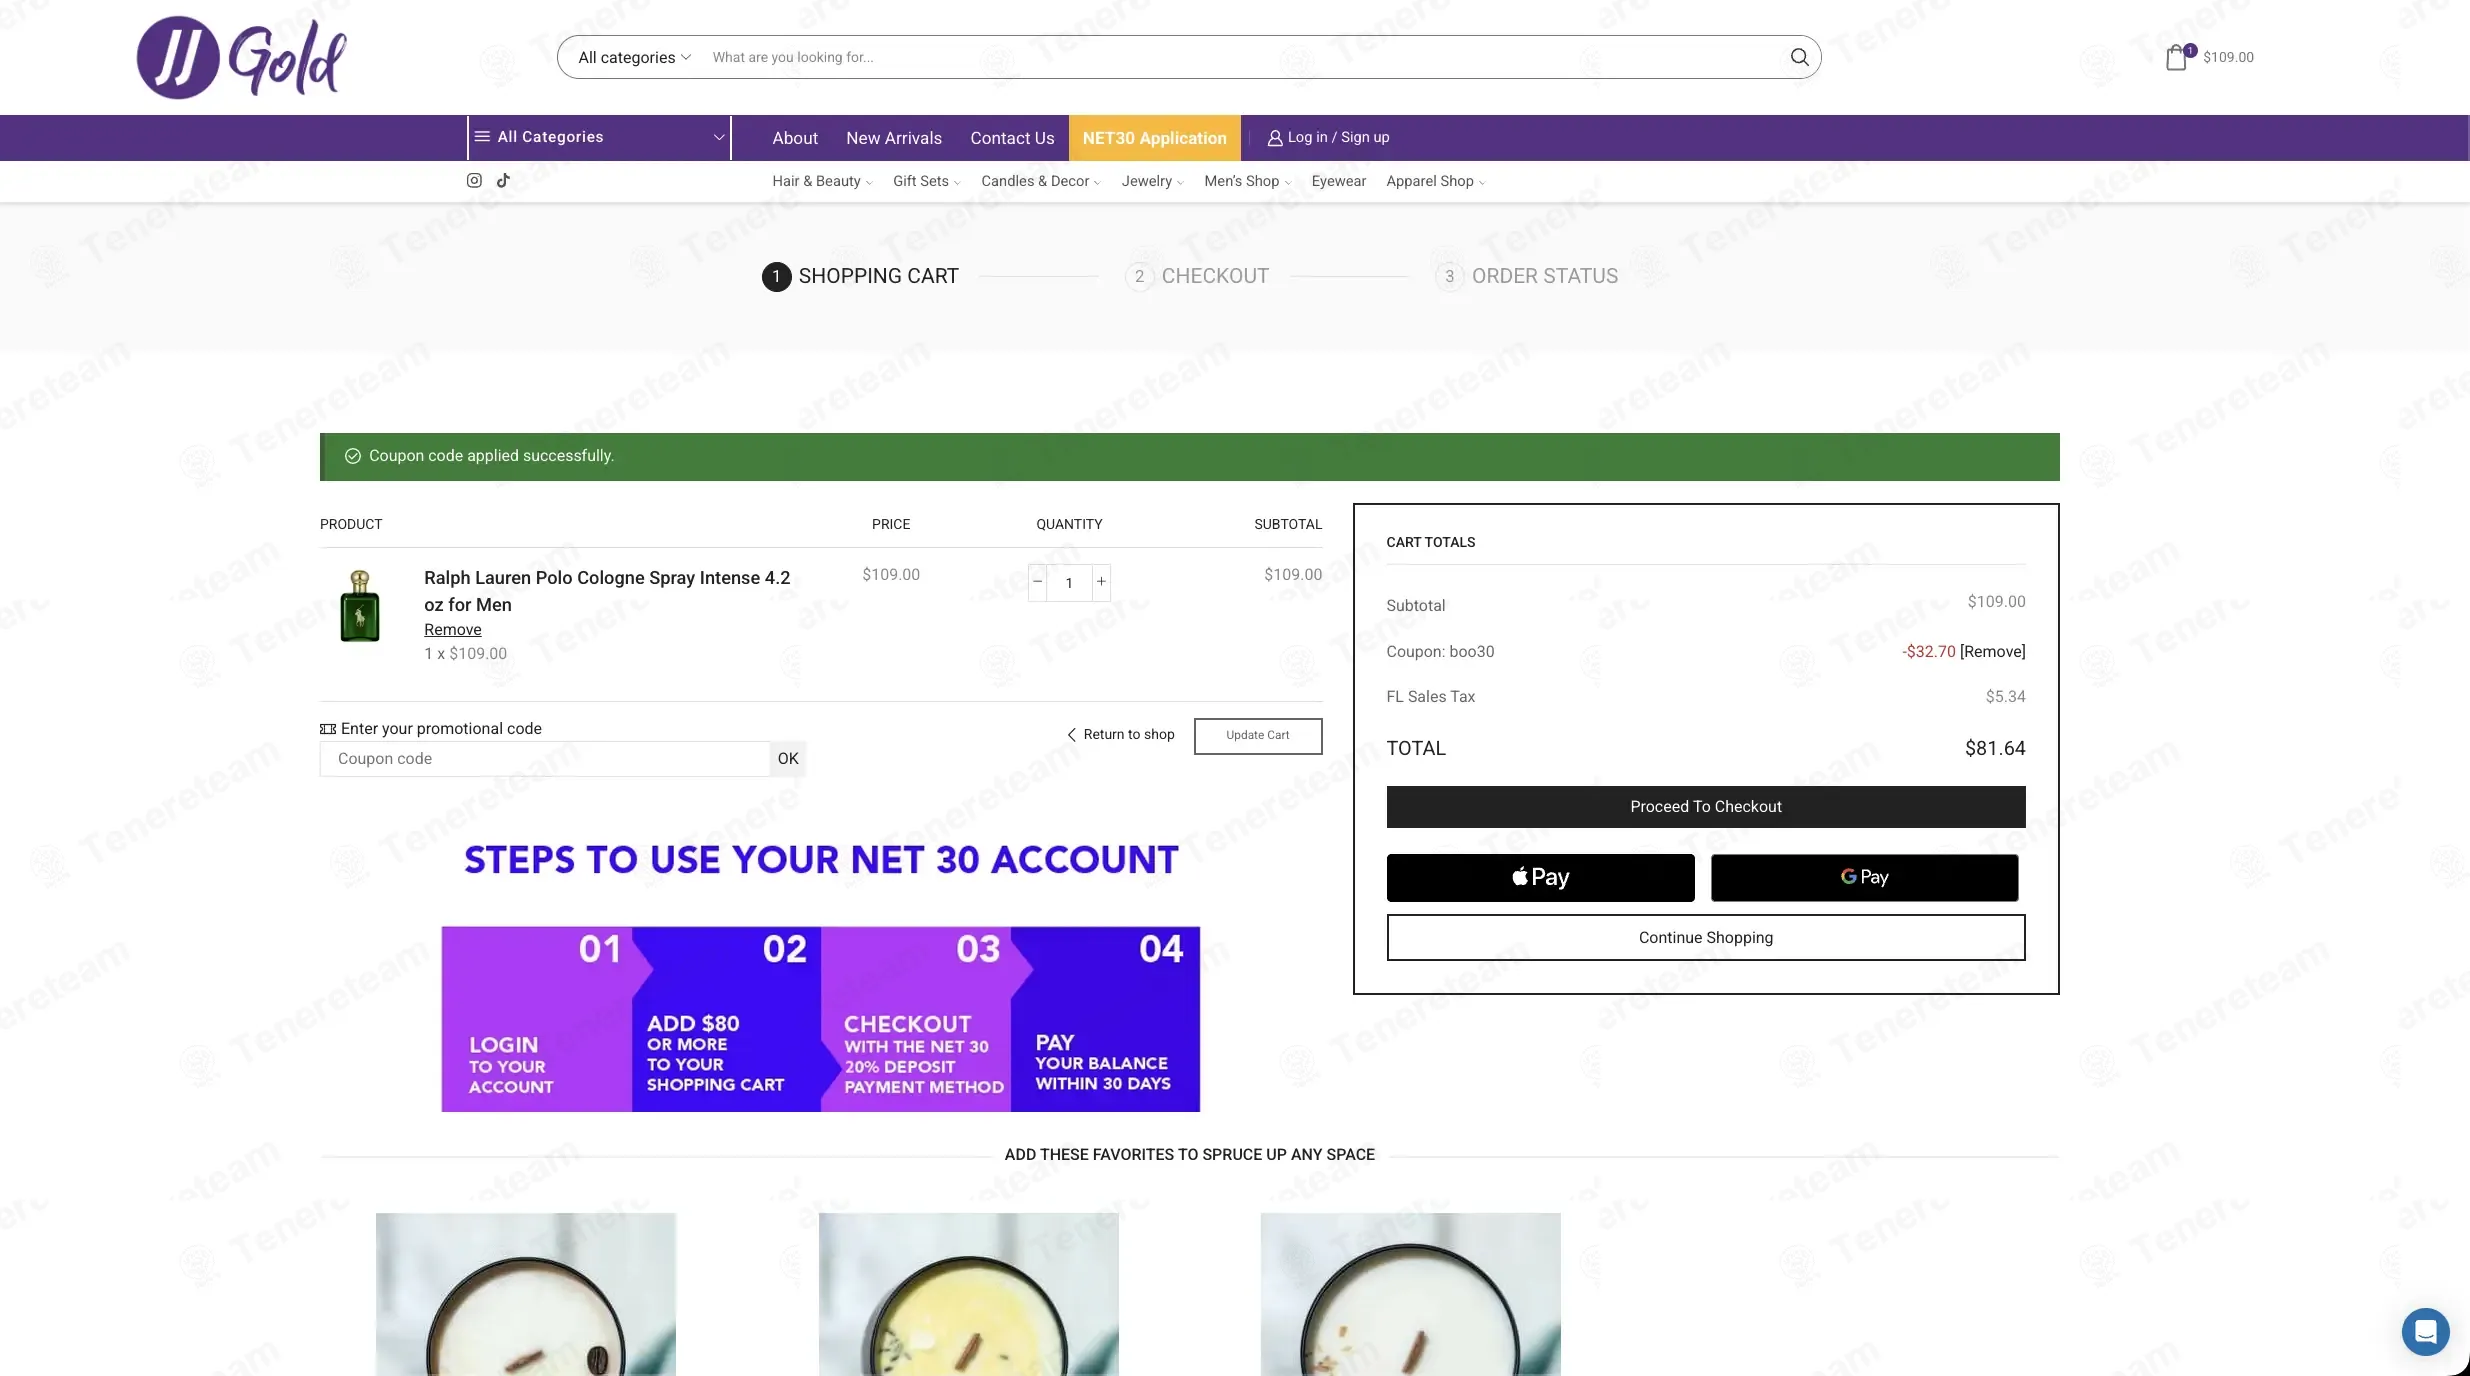
Task: Open Contact Us page
Action: pyautogui.click(x=1012, y=138)
